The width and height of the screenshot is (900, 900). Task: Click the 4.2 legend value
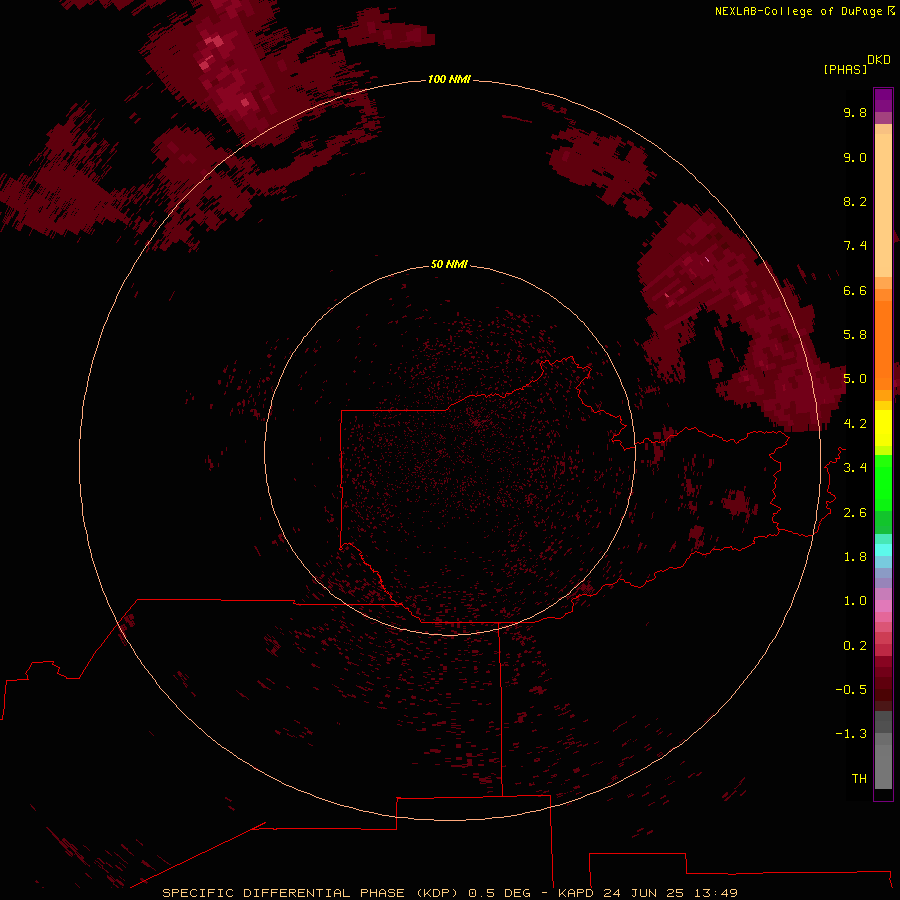855,424
